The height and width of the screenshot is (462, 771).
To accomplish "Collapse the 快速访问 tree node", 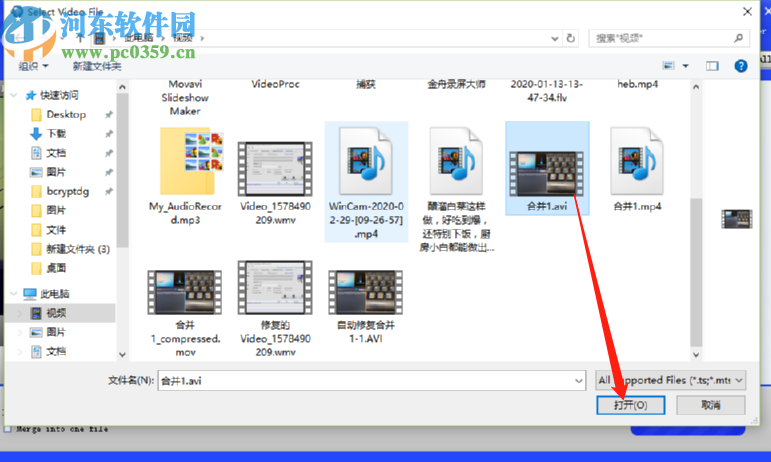I will (x=13, y=95).
